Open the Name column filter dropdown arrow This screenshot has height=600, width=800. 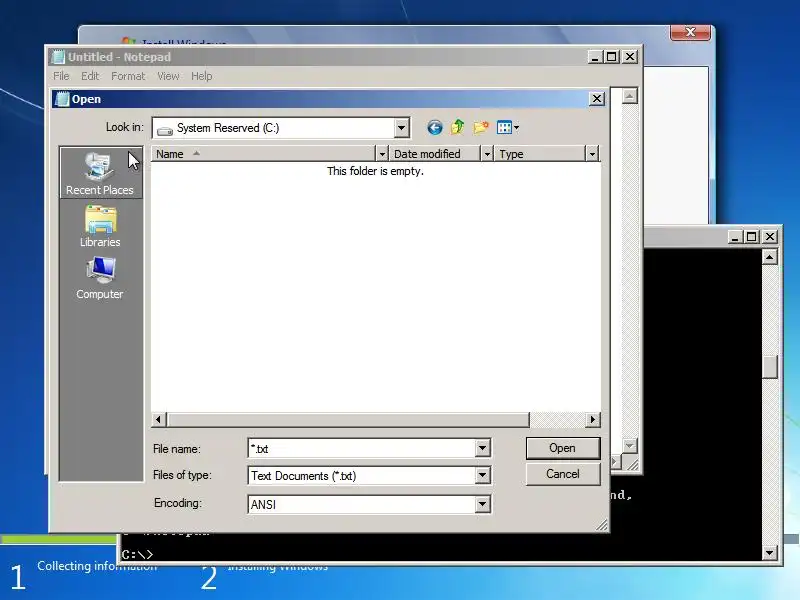(x=382, y=154)
